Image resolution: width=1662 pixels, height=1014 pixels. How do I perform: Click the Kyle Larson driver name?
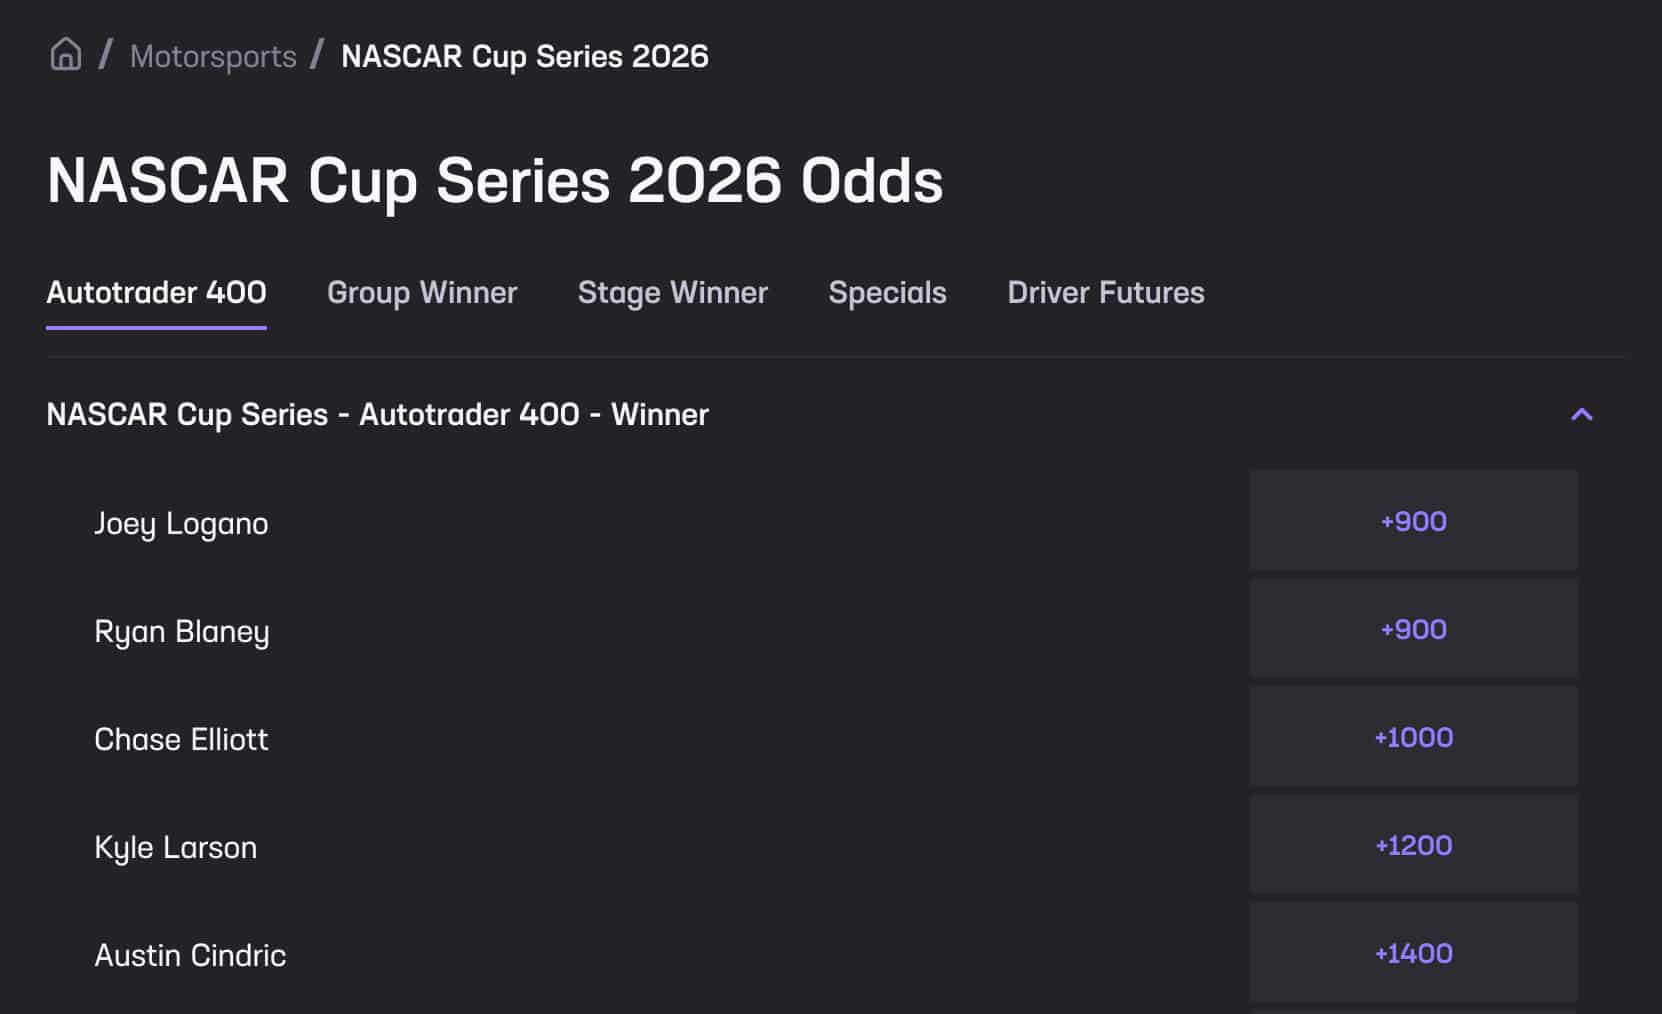coord(175,847)
